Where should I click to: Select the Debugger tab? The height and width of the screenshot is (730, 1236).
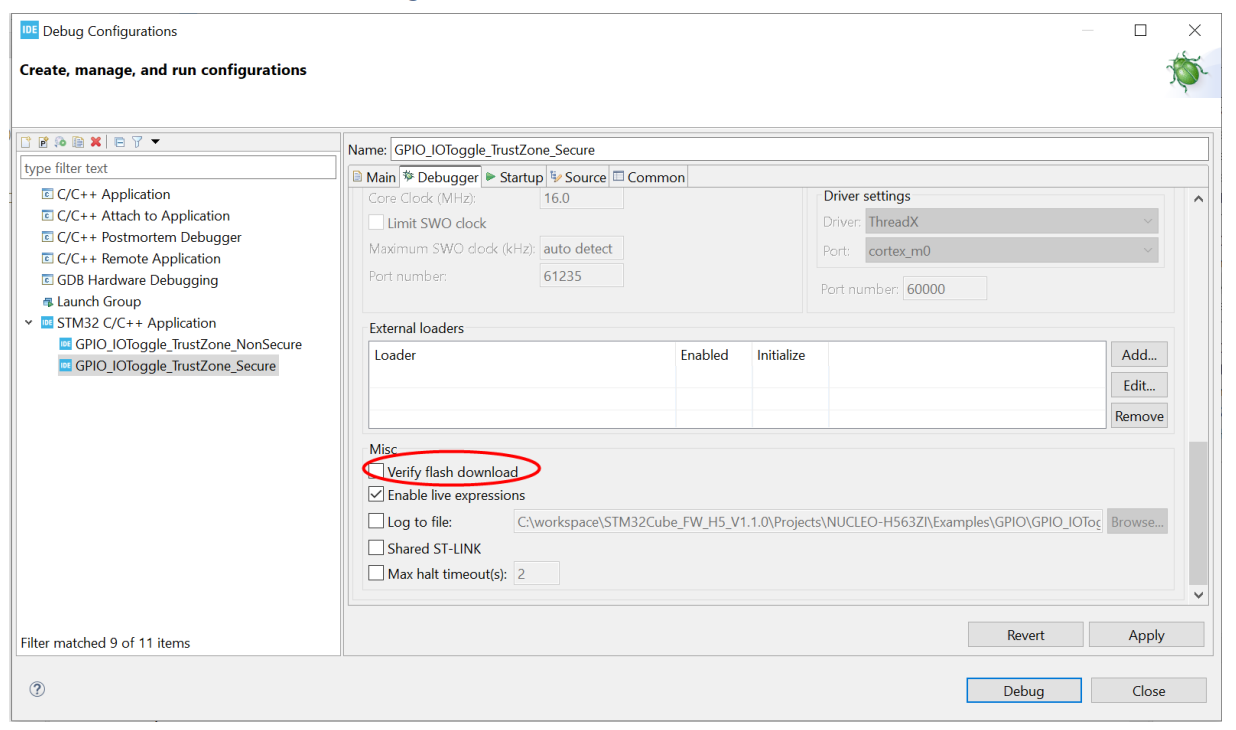[441, 177]
